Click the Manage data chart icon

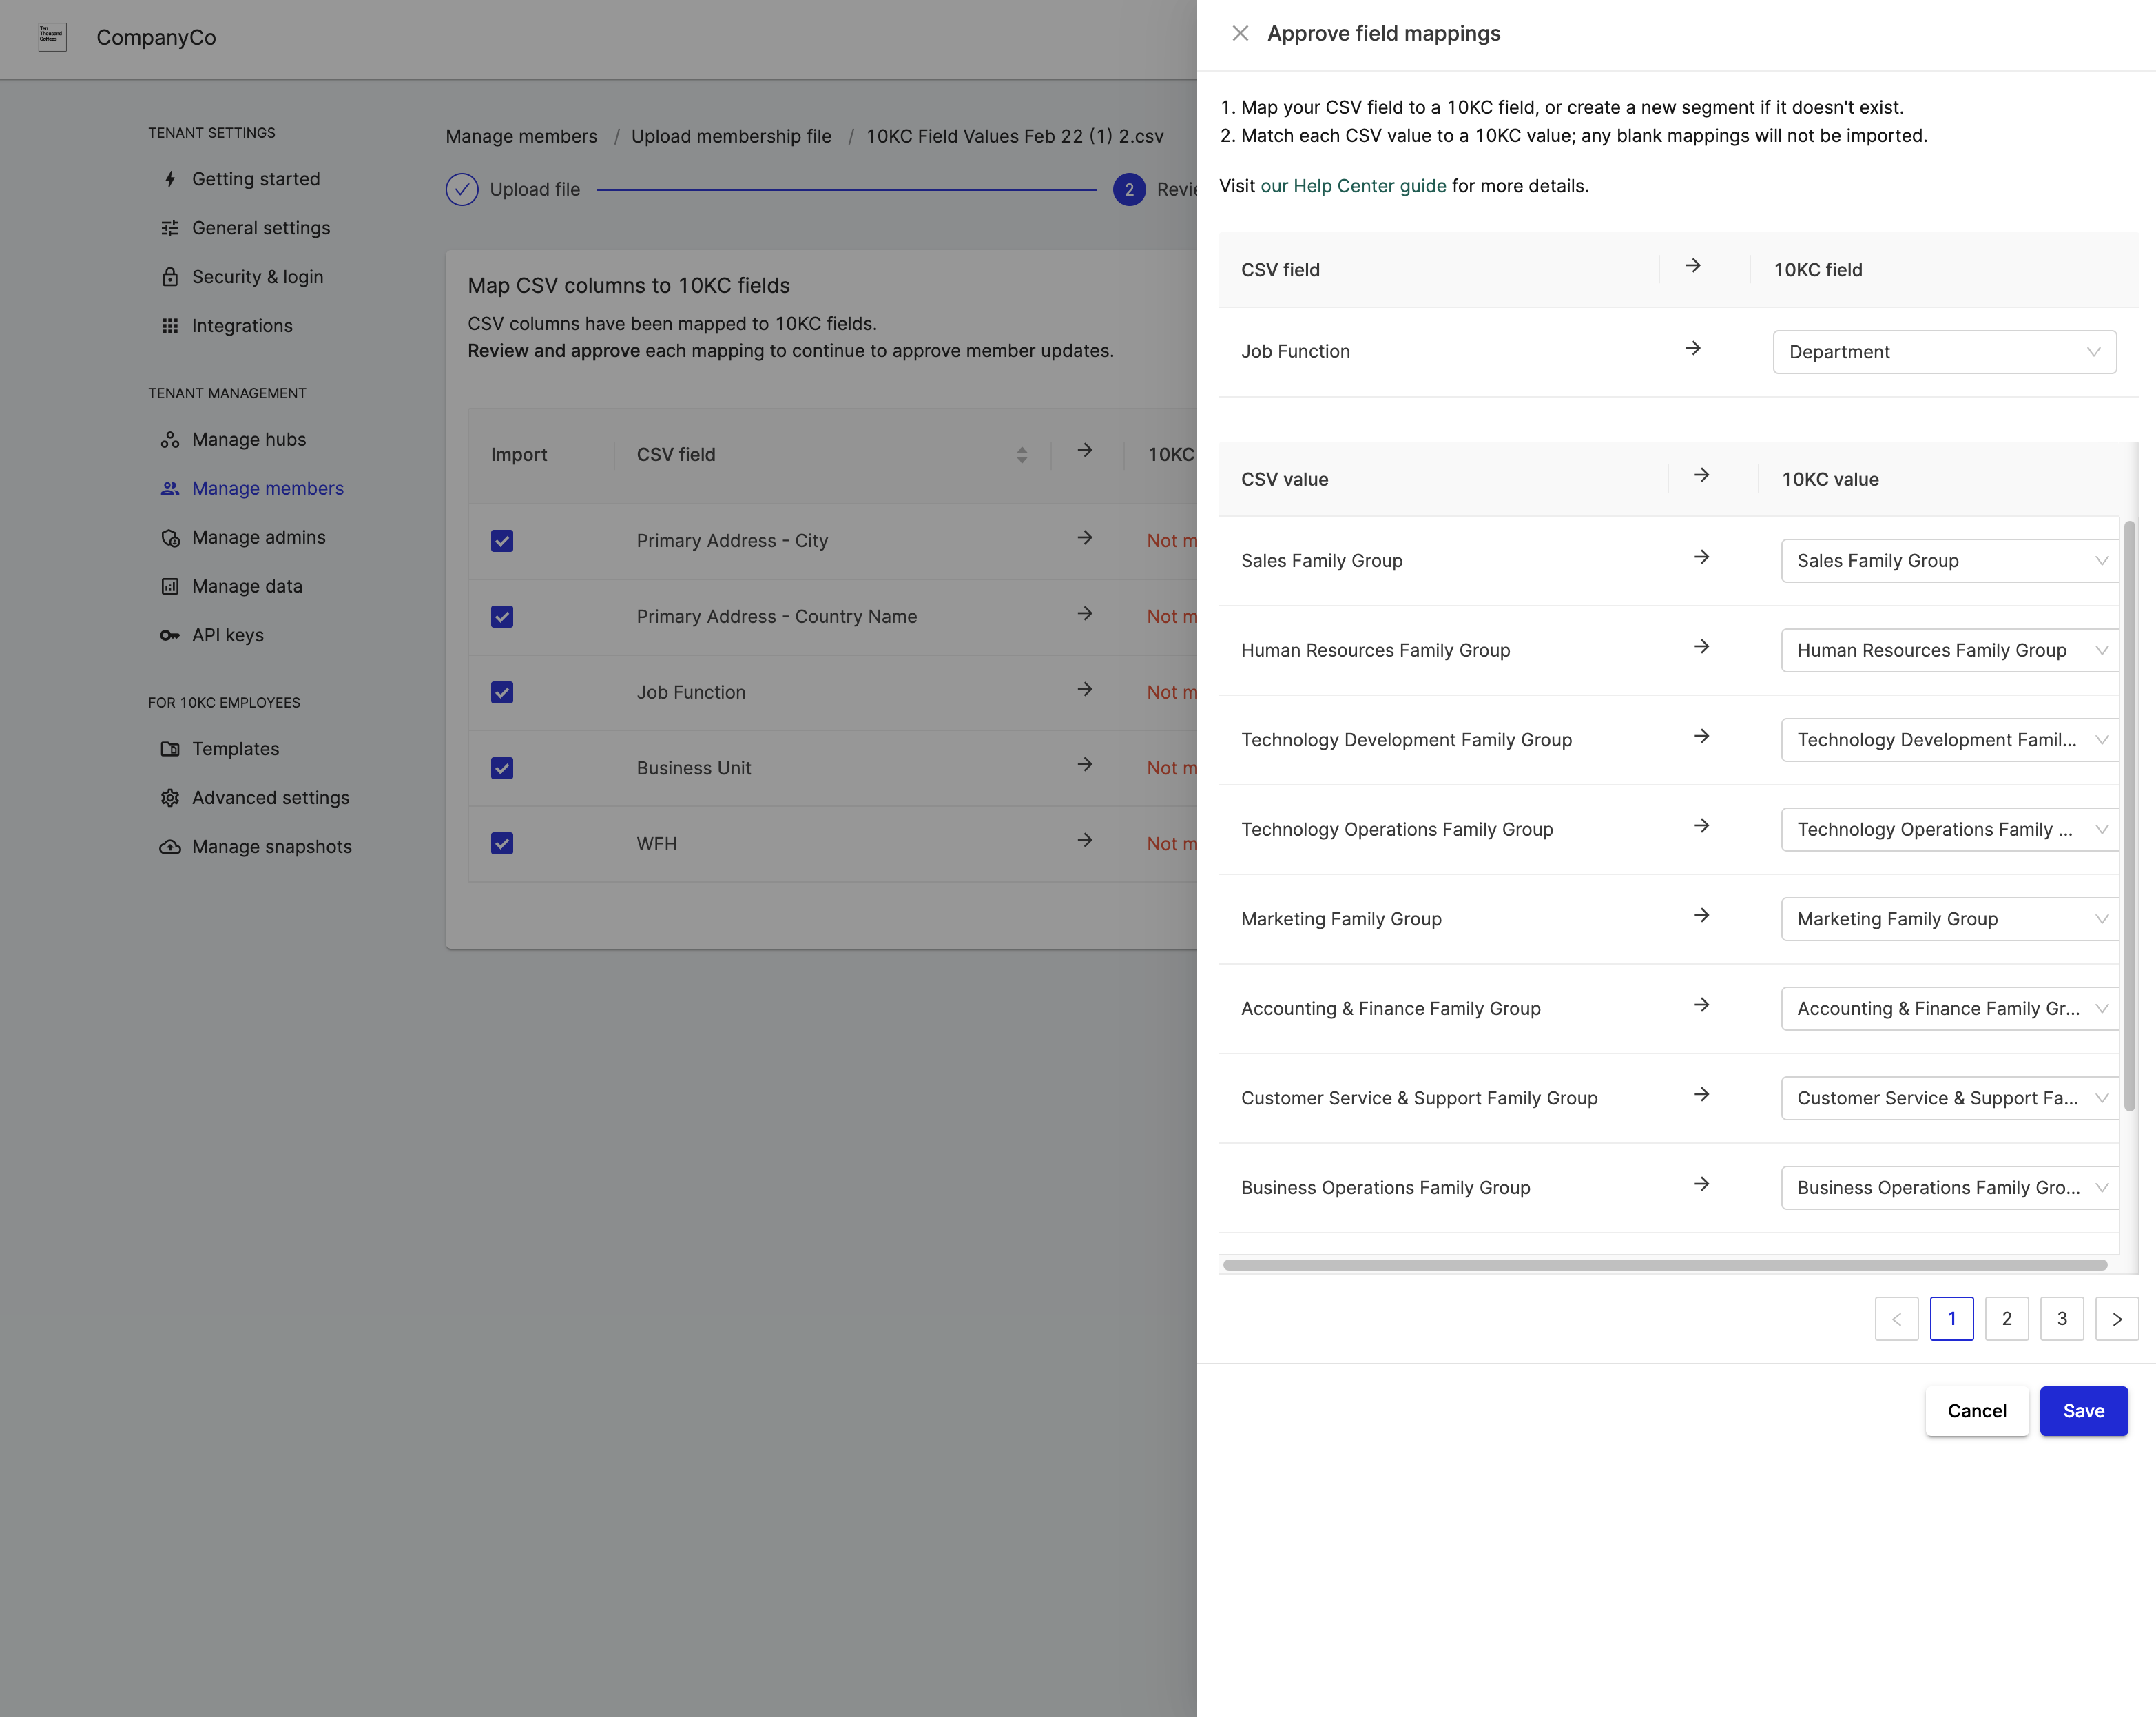click(170, 587)
